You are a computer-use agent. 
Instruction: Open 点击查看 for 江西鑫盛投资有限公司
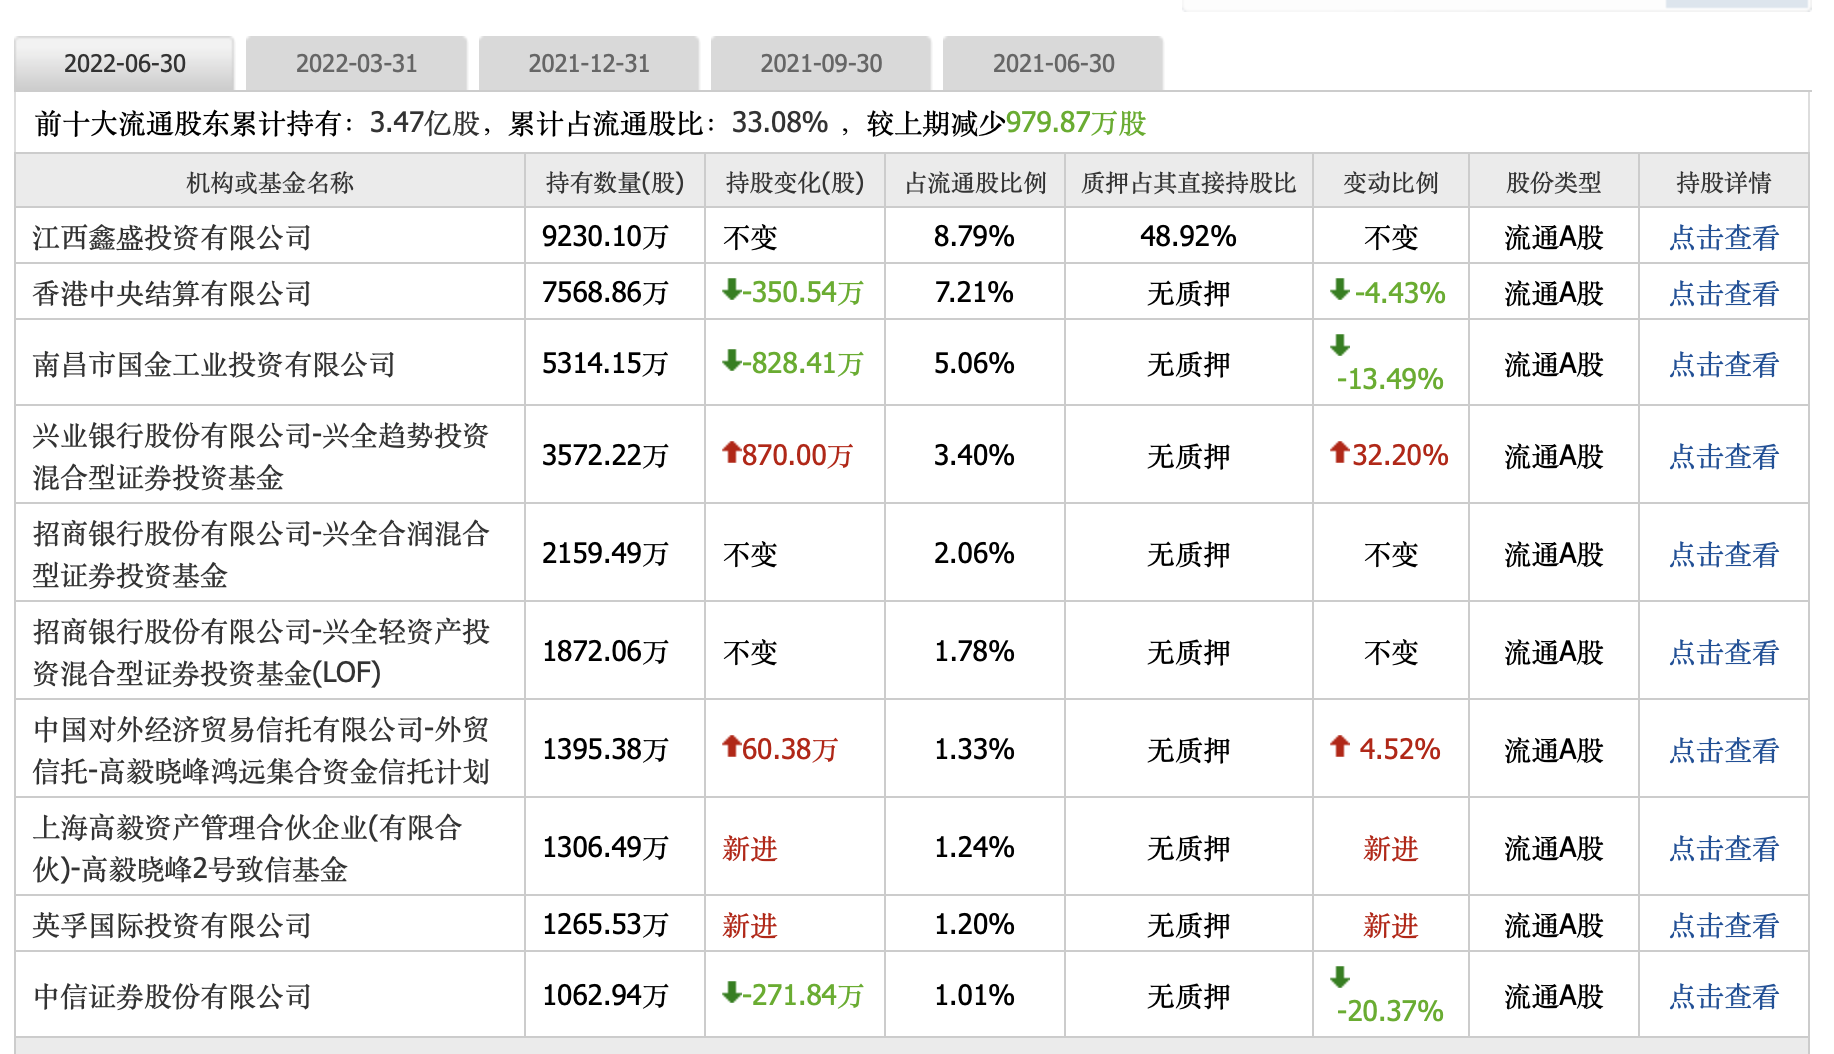point(1723,237)
